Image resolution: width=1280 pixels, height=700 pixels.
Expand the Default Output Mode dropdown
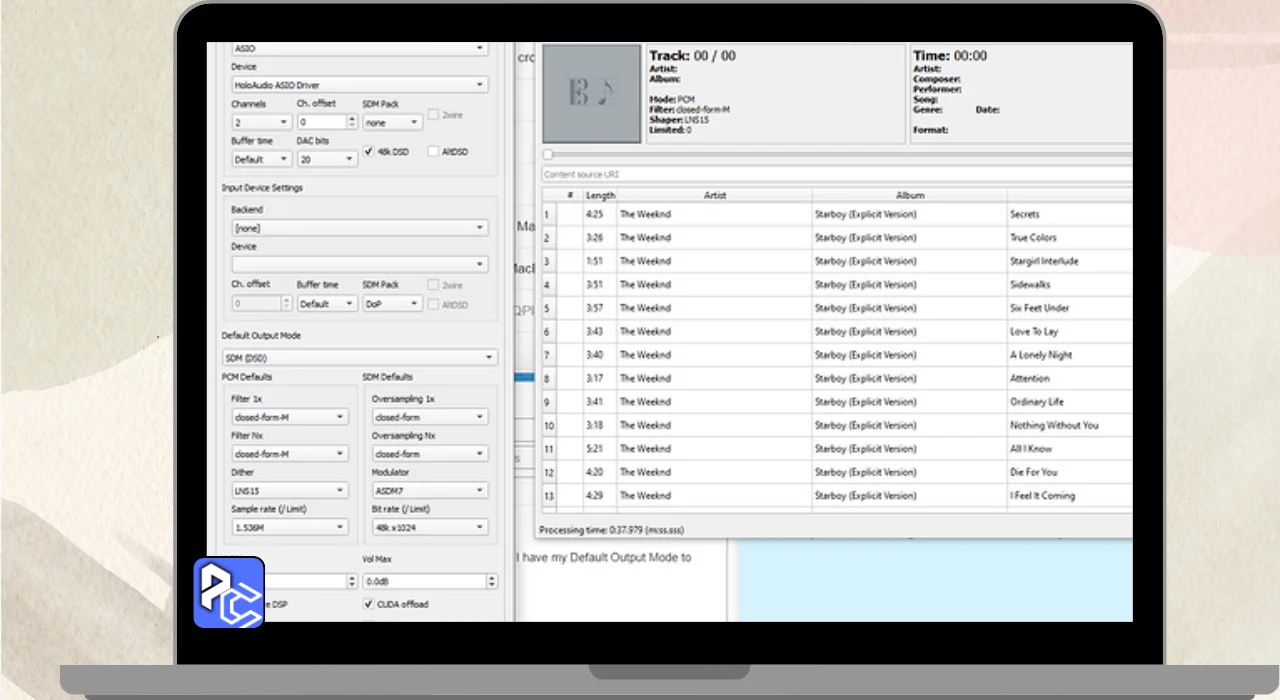click(359, 357)
